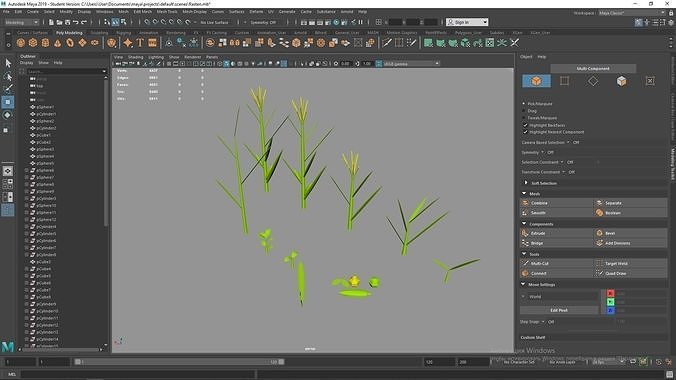676x380 pixels.
Task: Collapse the Mesh section in Modeling Toolkit
Action: click(x=524, y=194)
